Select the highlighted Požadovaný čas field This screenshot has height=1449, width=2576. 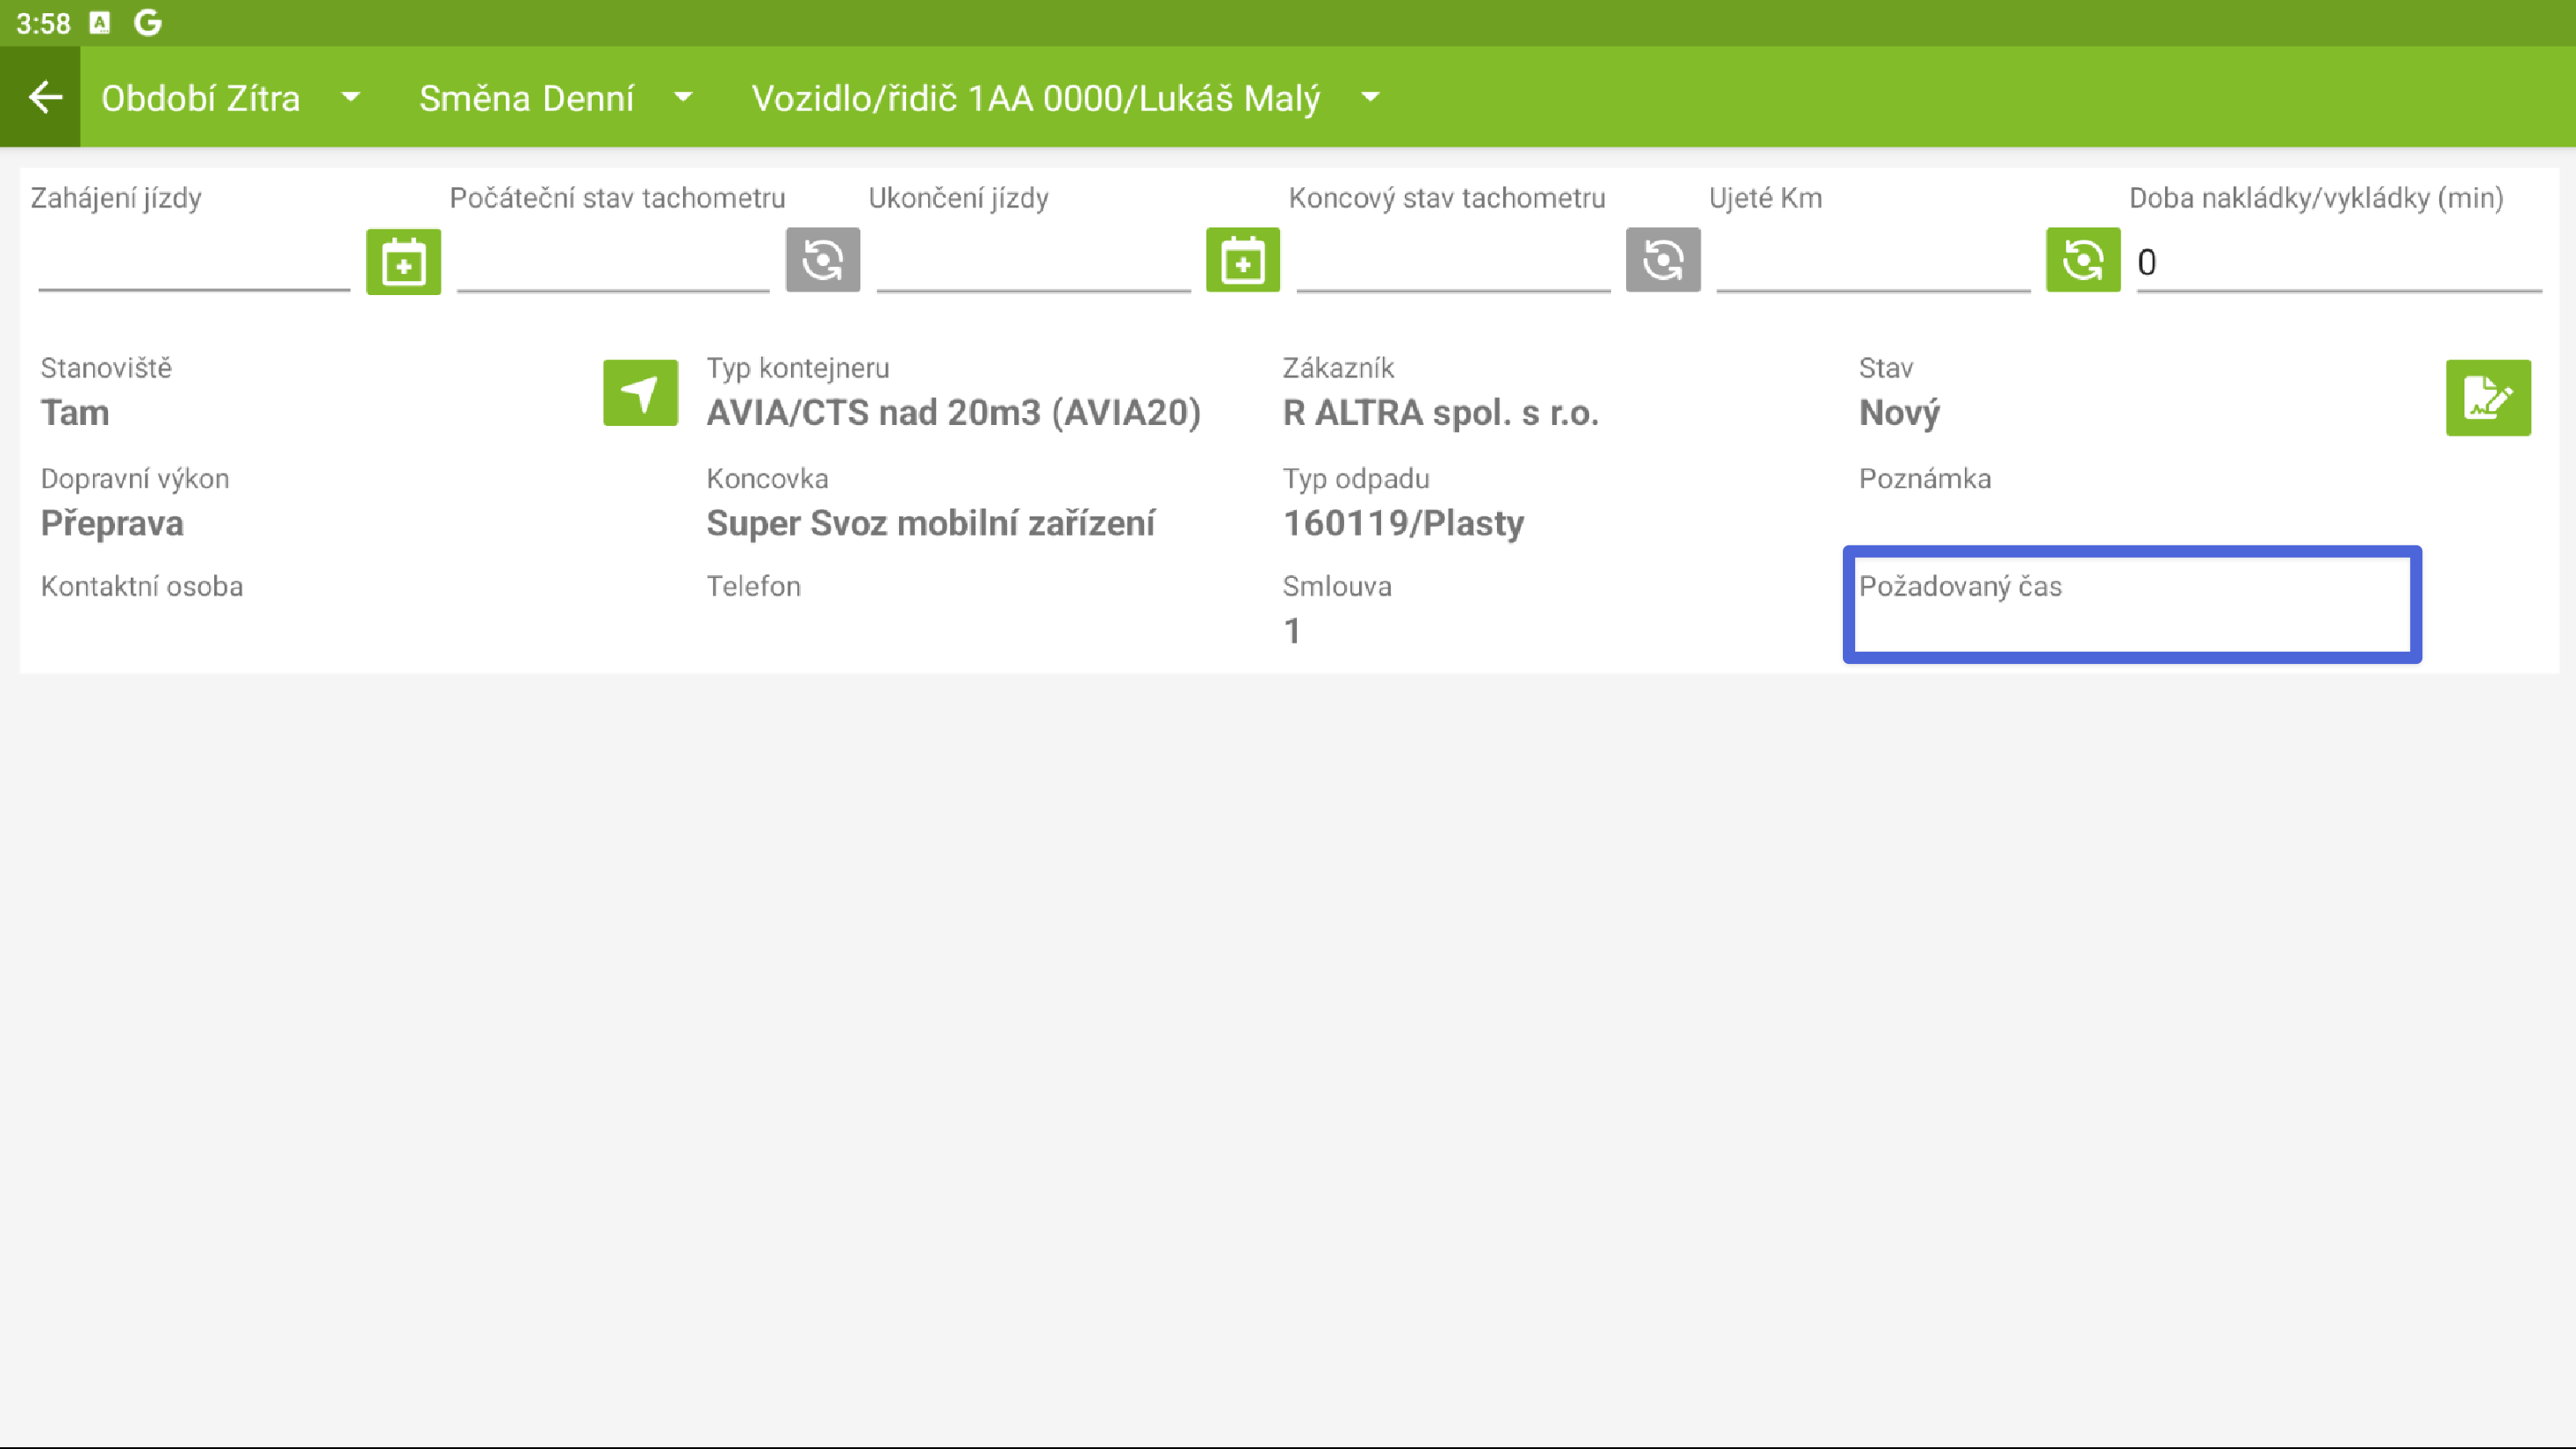[x=2131, y=605]
